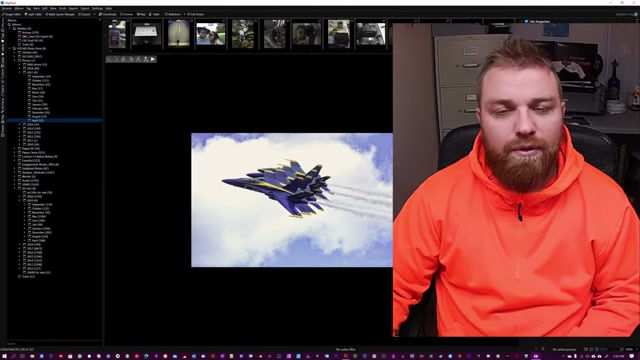
Task: Collapse the 4TB WD Photo Drive node
Action: click(9, 49)
